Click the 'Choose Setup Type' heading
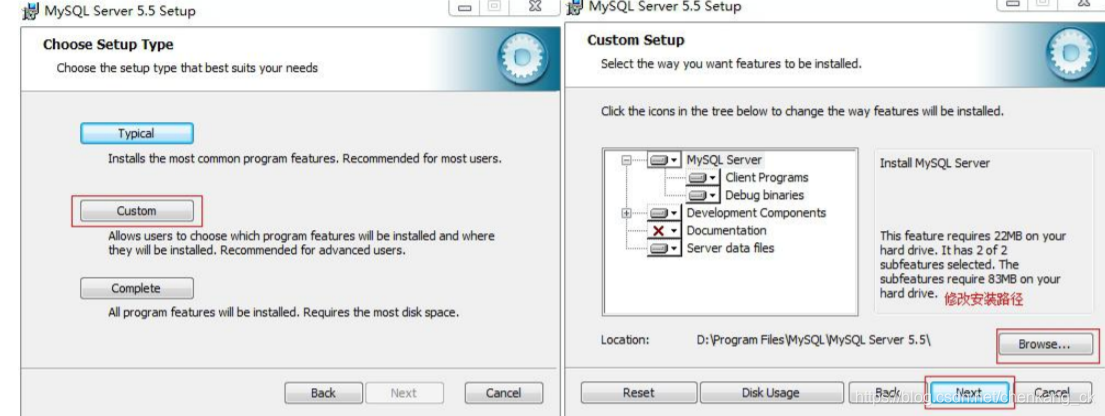 108,44
